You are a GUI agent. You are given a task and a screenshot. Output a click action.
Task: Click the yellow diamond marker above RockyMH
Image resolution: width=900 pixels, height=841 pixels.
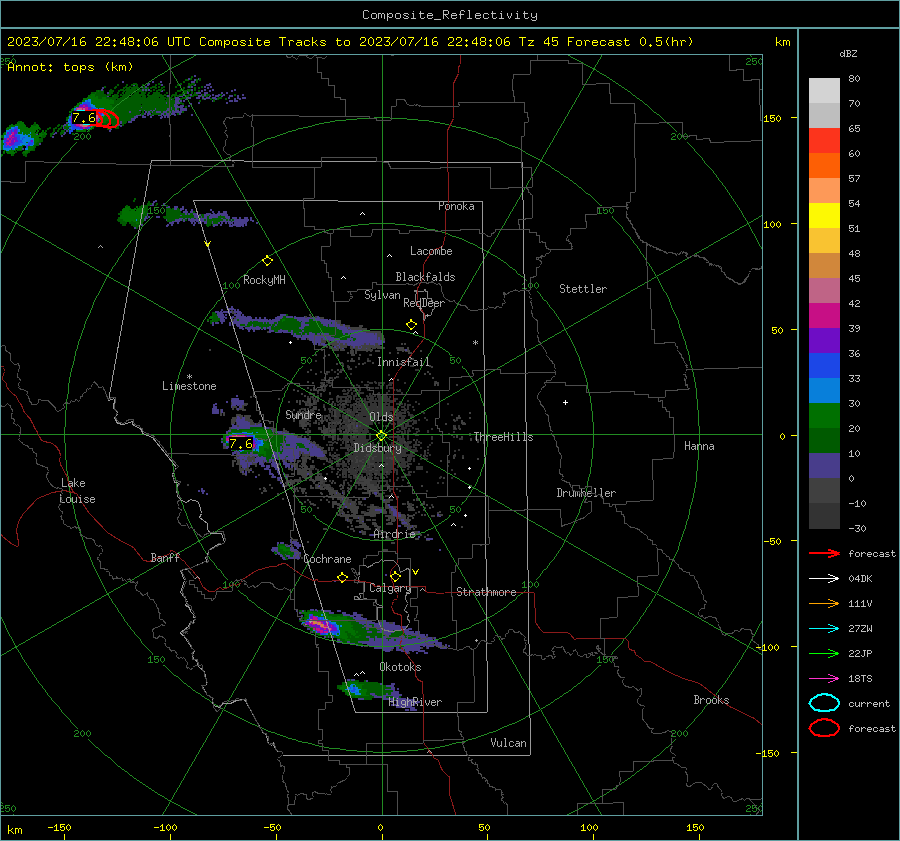[x=267, y=261]
